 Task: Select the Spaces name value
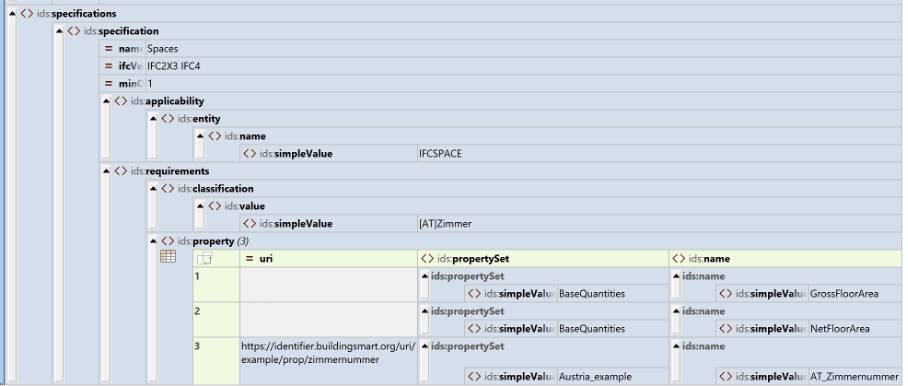(523, 49)
